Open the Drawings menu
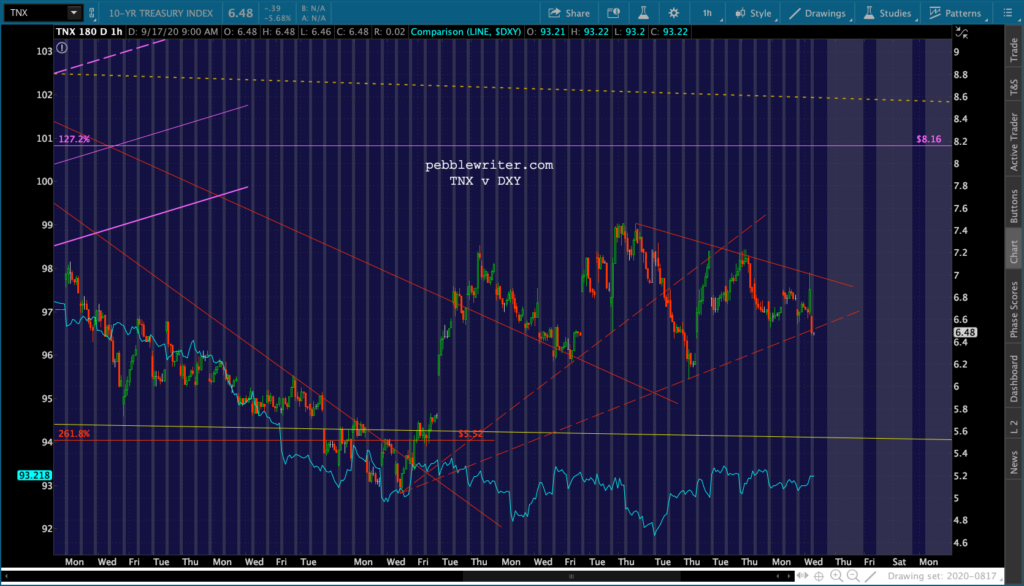This screenshot has width=1024, height=586. click(x=818, y=13)
